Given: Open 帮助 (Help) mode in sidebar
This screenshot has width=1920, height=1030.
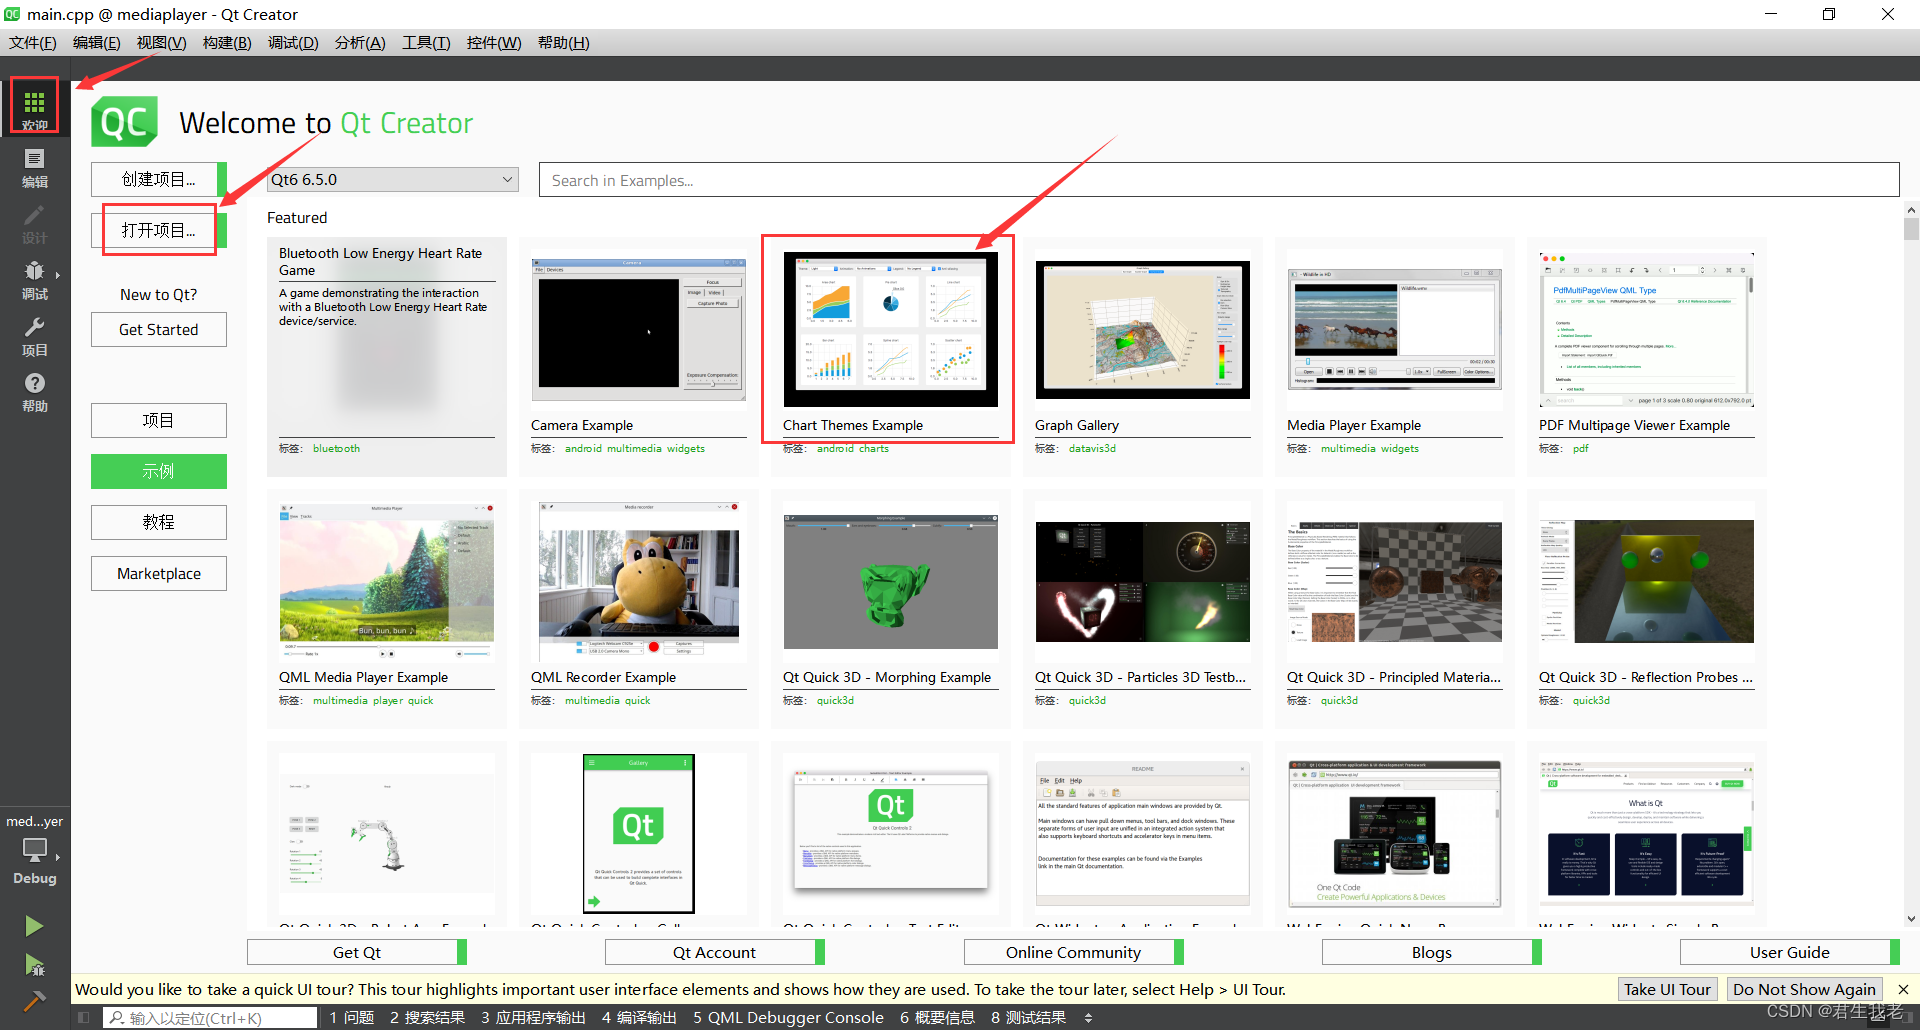Looking at the screenshot, I should (x=34, y=391).
